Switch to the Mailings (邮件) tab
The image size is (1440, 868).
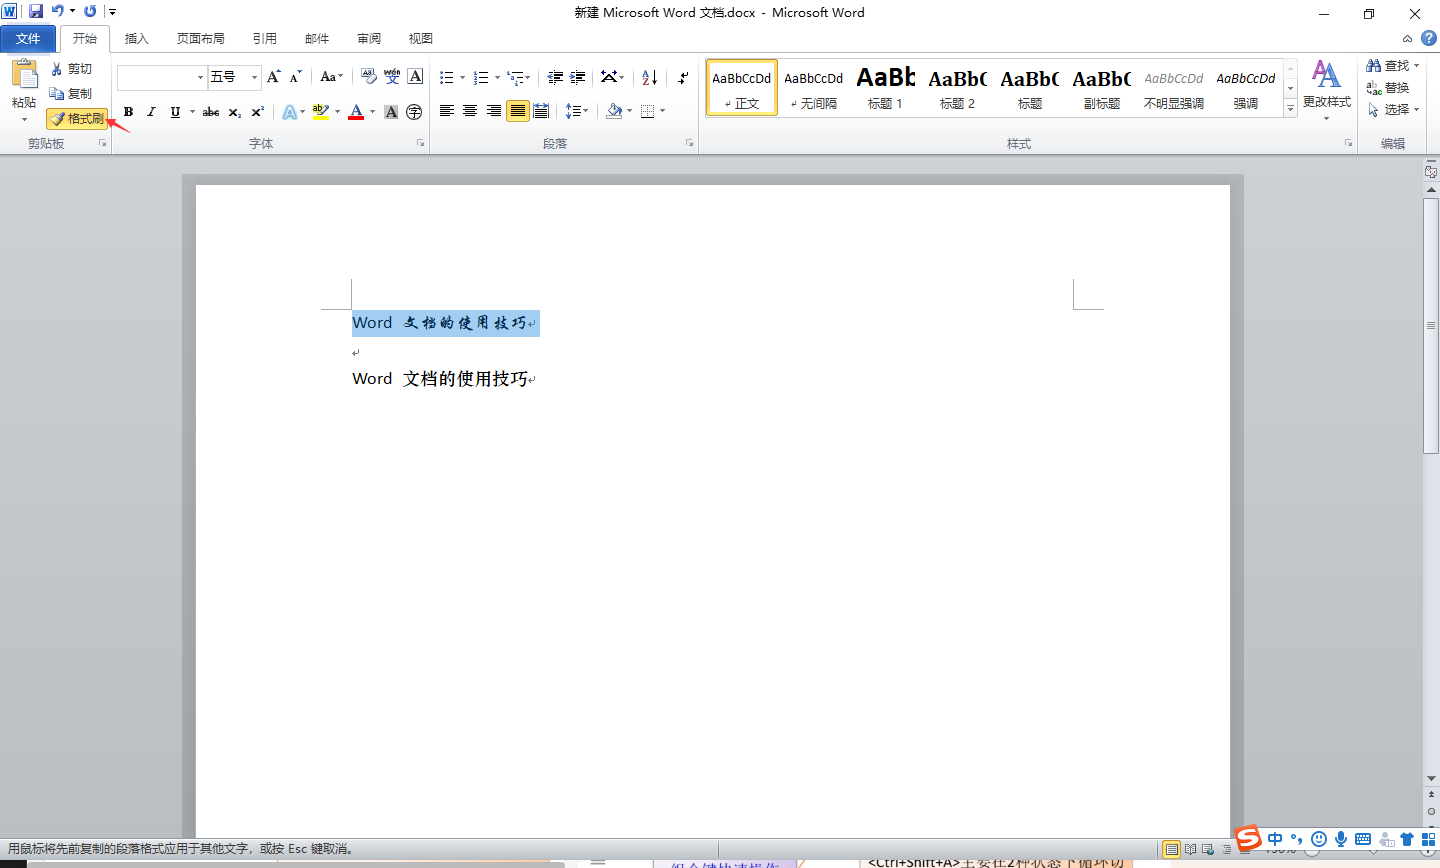pos(317,39)
